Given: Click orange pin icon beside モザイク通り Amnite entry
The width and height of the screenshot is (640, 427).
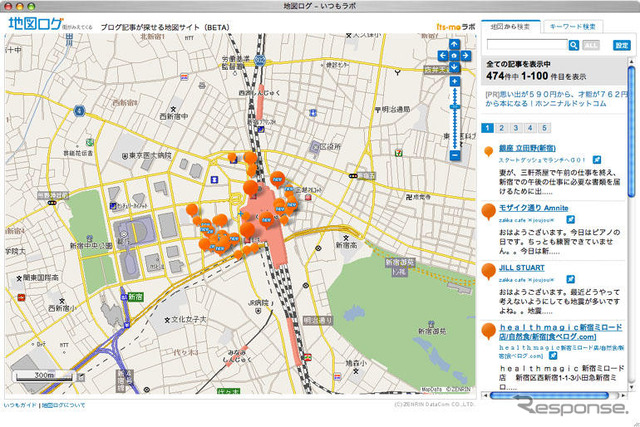Looking at the screenshot, I should (489, 212).
